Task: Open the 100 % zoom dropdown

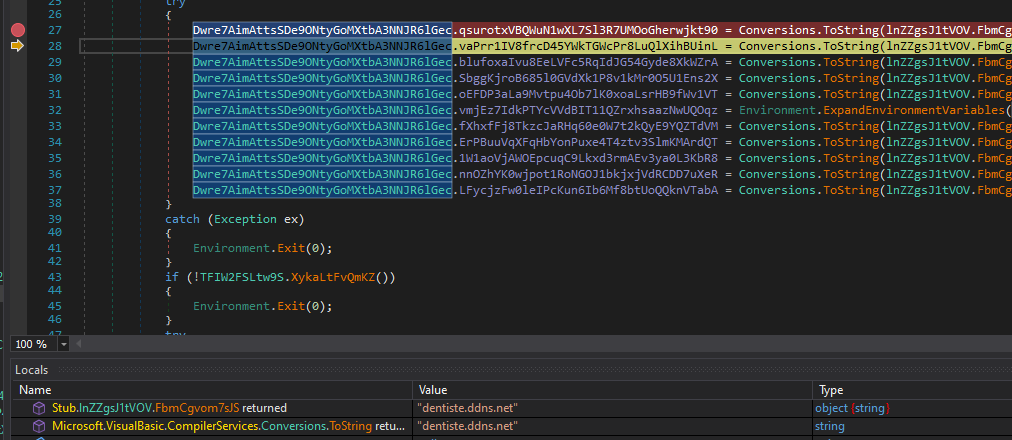Action: [64, 344]
